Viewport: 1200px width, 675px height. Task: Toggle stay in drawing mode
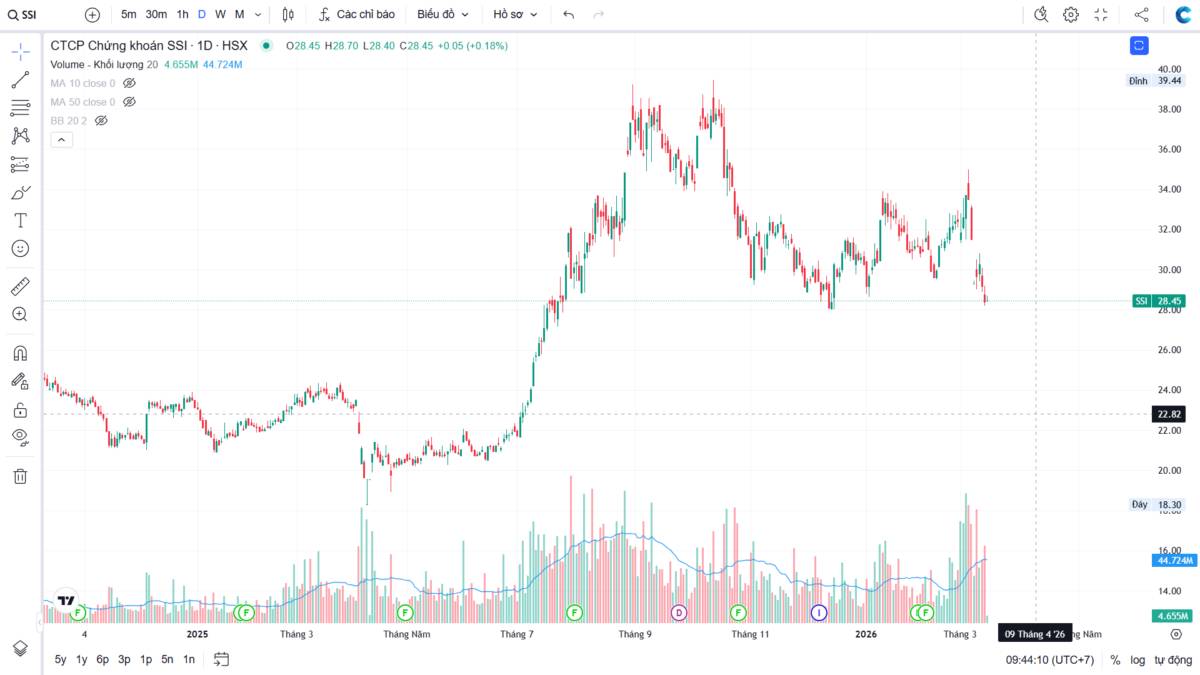click(20, 381)
